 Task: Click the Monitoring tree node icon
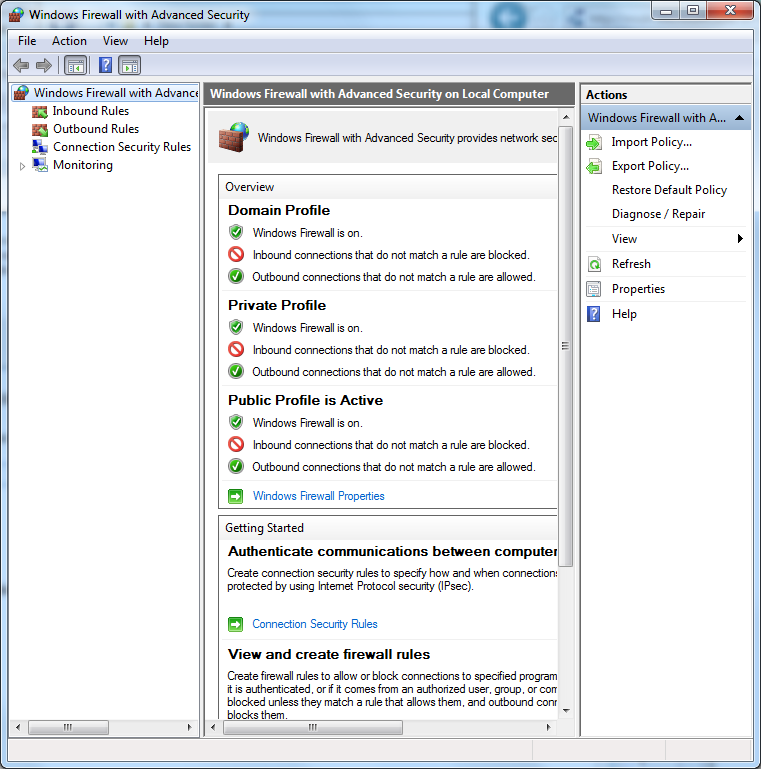click(40, 165)
